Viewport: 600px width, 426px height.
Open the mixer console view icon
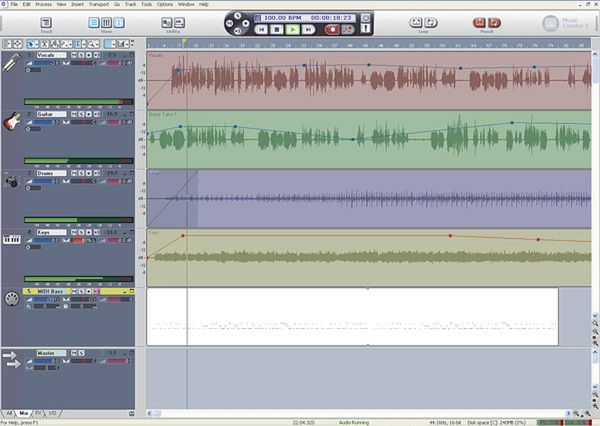point(106,23)
